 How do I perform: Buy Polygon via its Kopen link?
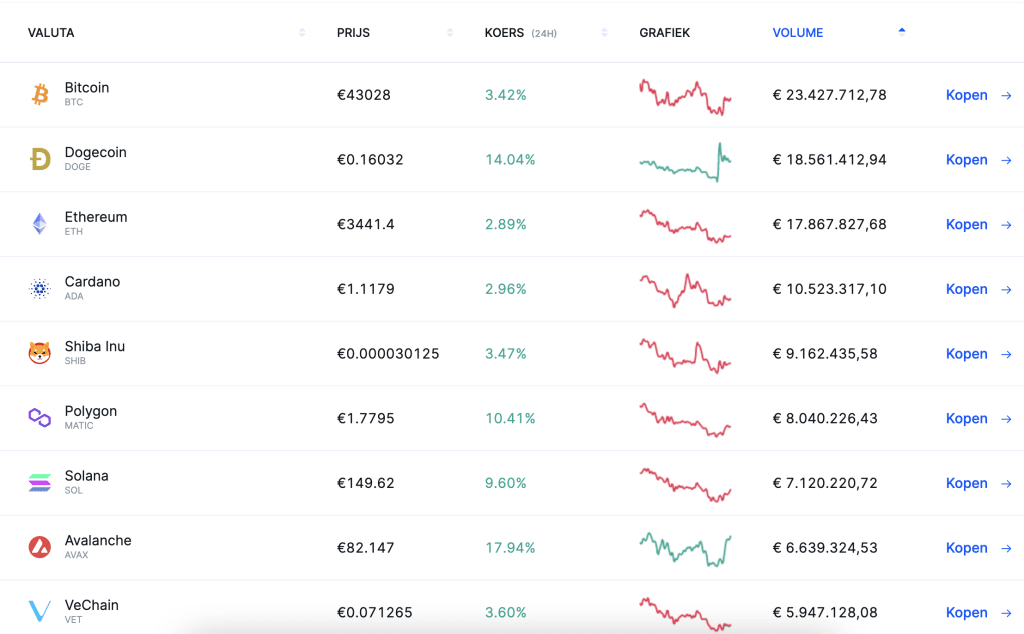pos(967,418)
